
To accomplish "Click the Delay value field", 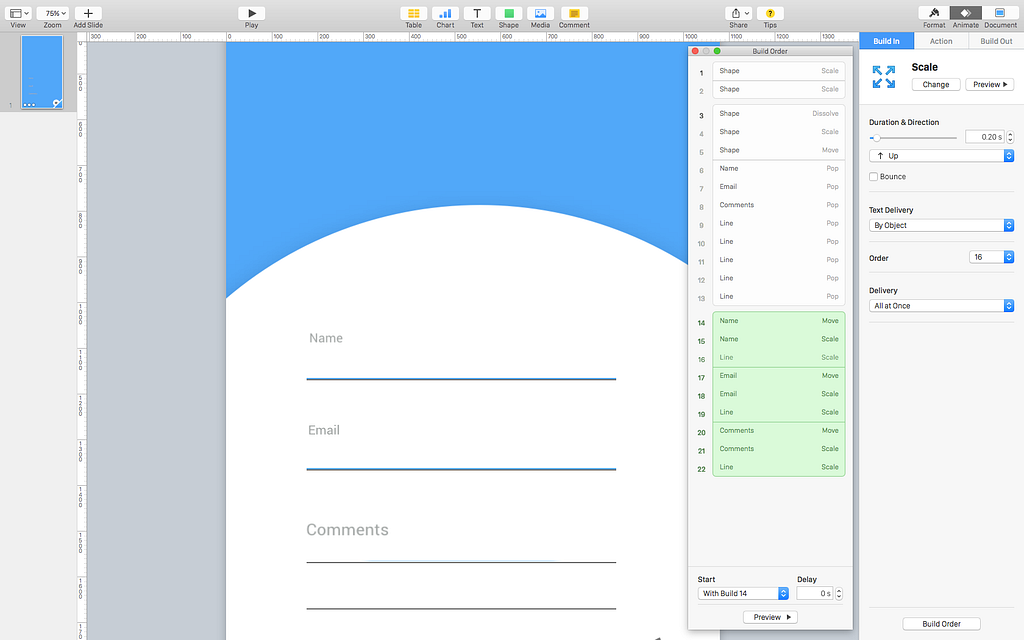I will (814, 594).
